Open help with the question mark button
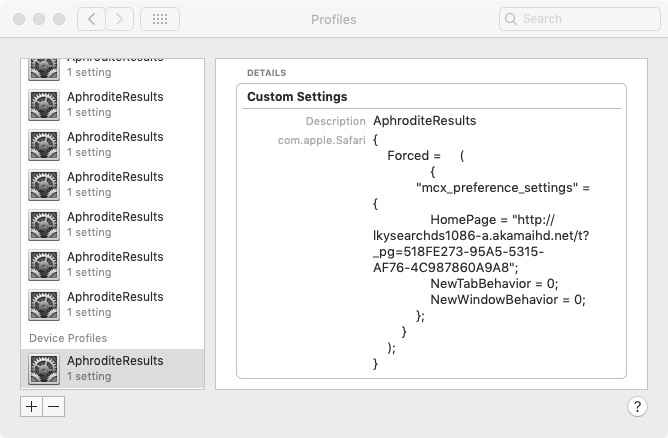This screenshot has height=438, width=668. pos(637,406)
